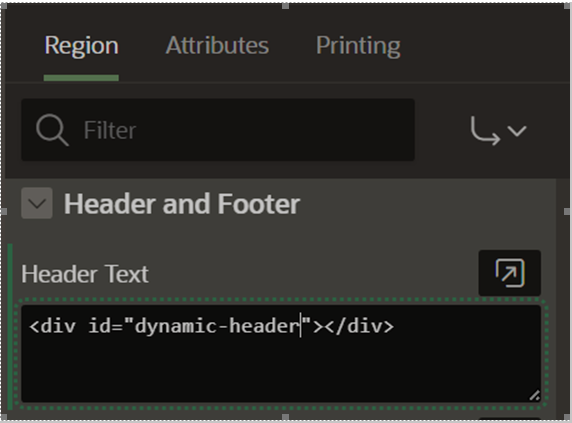This screenshot has height=423, width=572.
Task: Click the left middle selection handle
Action: (4, 212)
